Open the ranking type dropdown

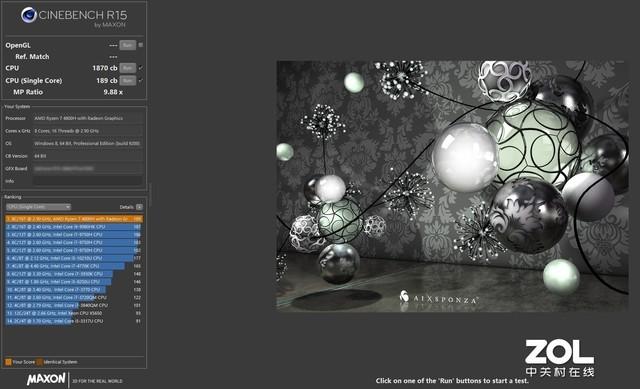point(38,207)
